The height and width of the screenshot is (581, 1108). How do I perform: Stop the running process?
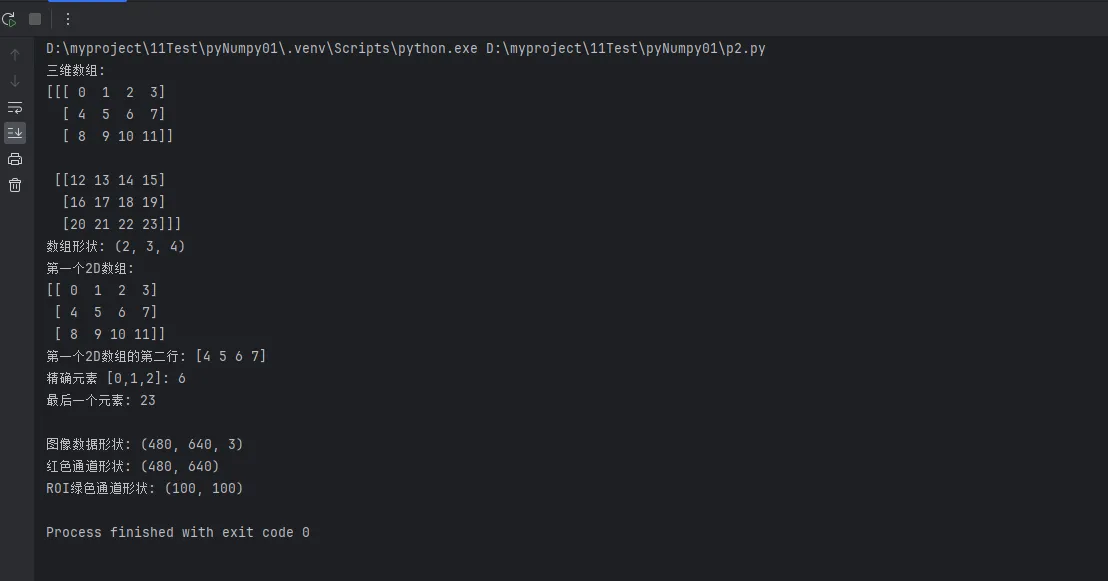(x=35, y=19)
